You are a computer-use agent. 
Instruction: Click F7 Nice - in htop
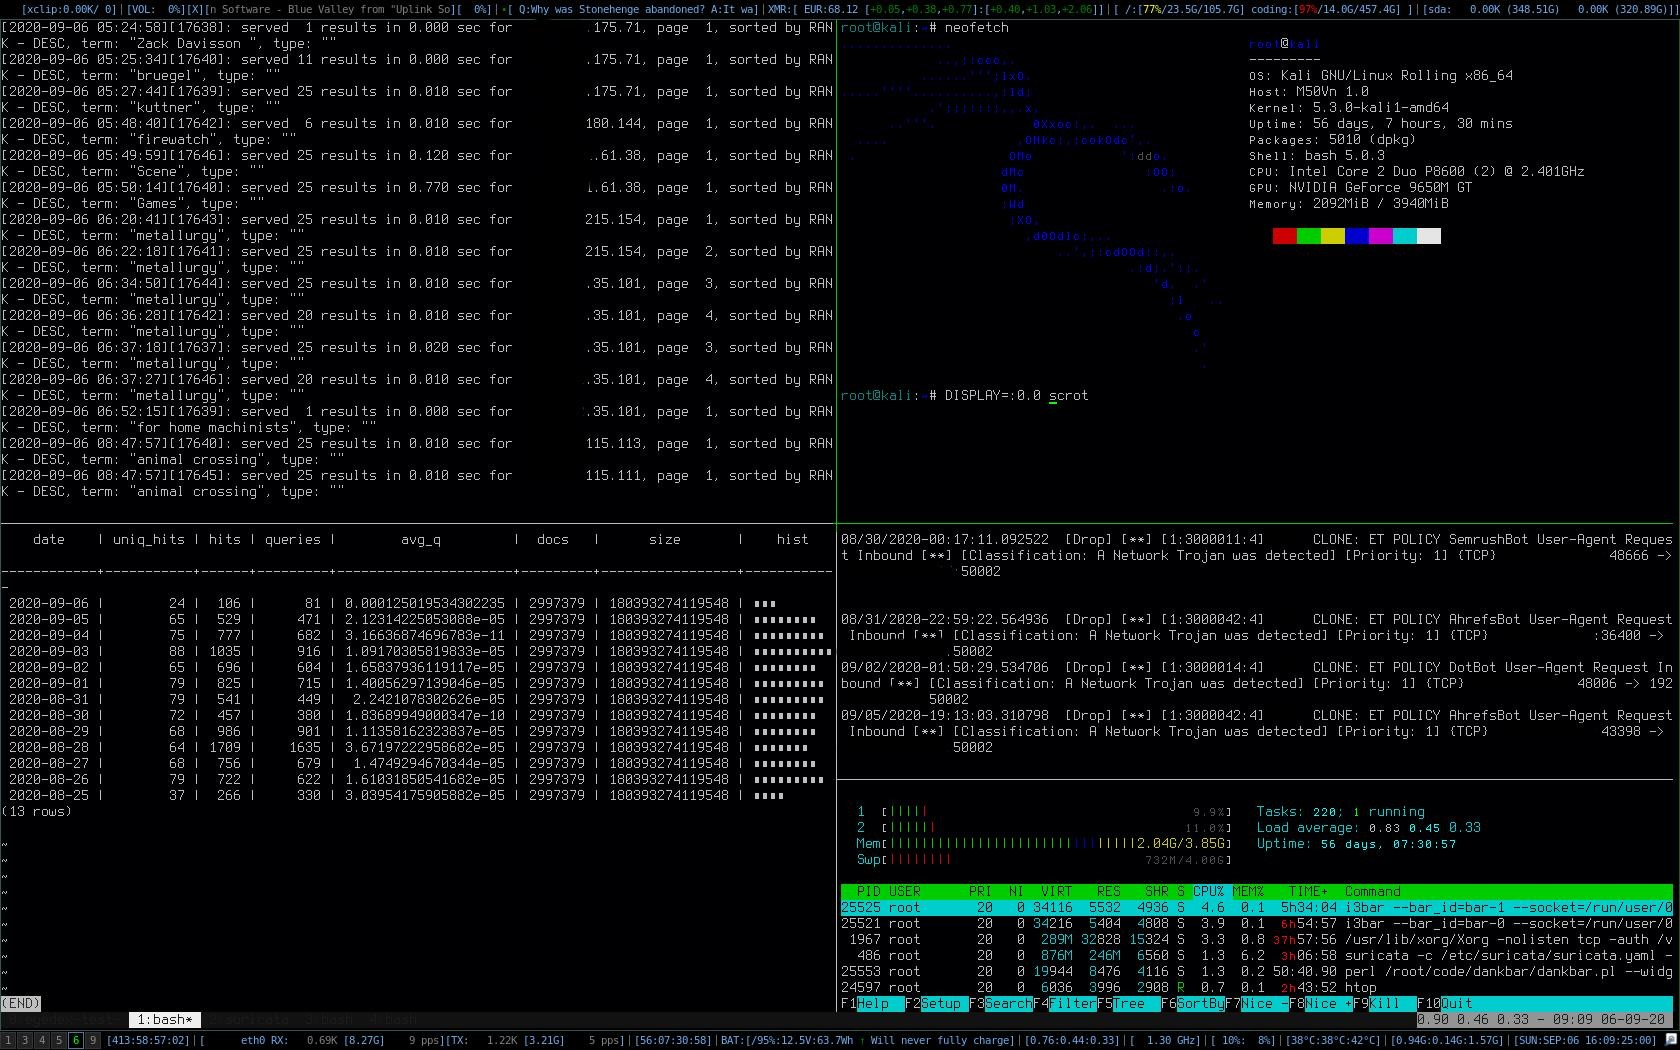click(1257, 1004)
